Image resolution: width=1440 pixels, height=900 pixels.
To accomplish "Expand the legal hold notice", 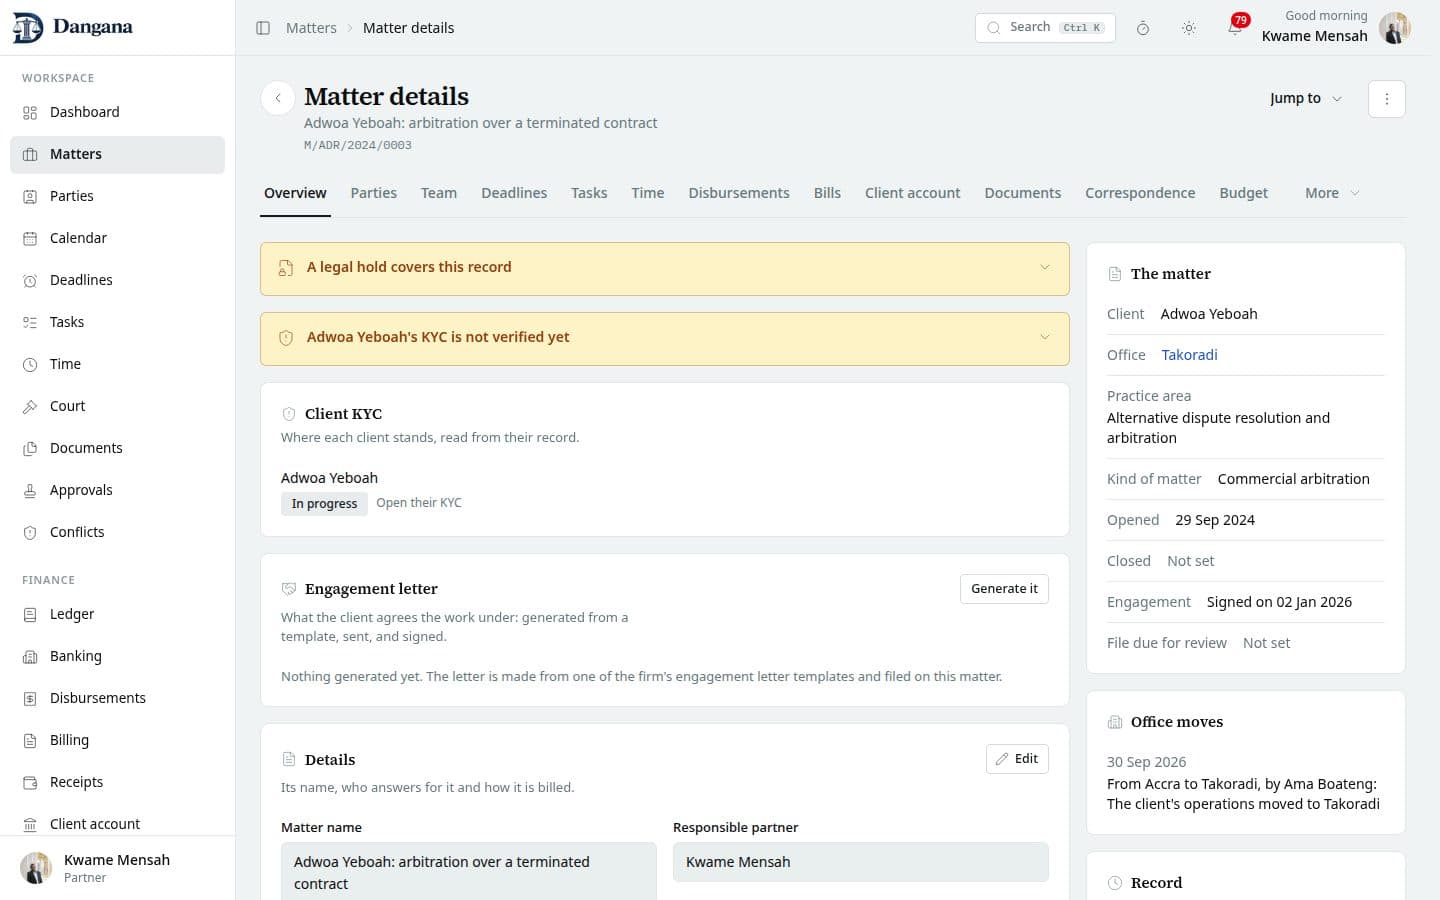I will coord(665,268).
